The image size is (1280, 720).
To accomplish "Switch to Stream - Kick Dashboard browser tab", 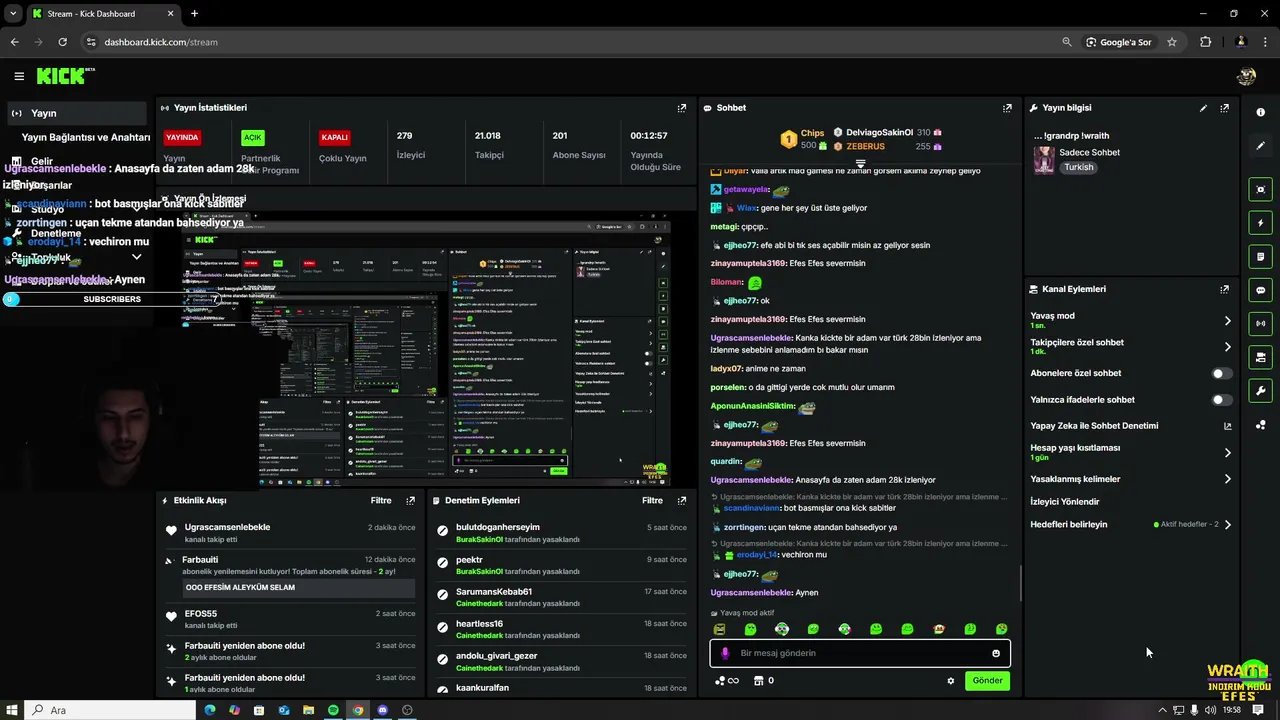I will tap(102, 13).
